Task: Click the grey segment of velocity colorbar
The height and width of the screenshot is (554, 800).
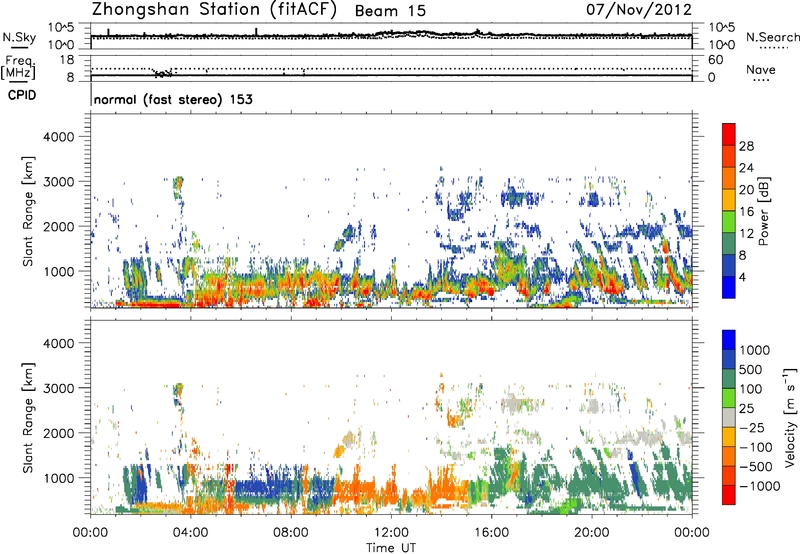Action: pyautogui.click(x=729, y=417)
